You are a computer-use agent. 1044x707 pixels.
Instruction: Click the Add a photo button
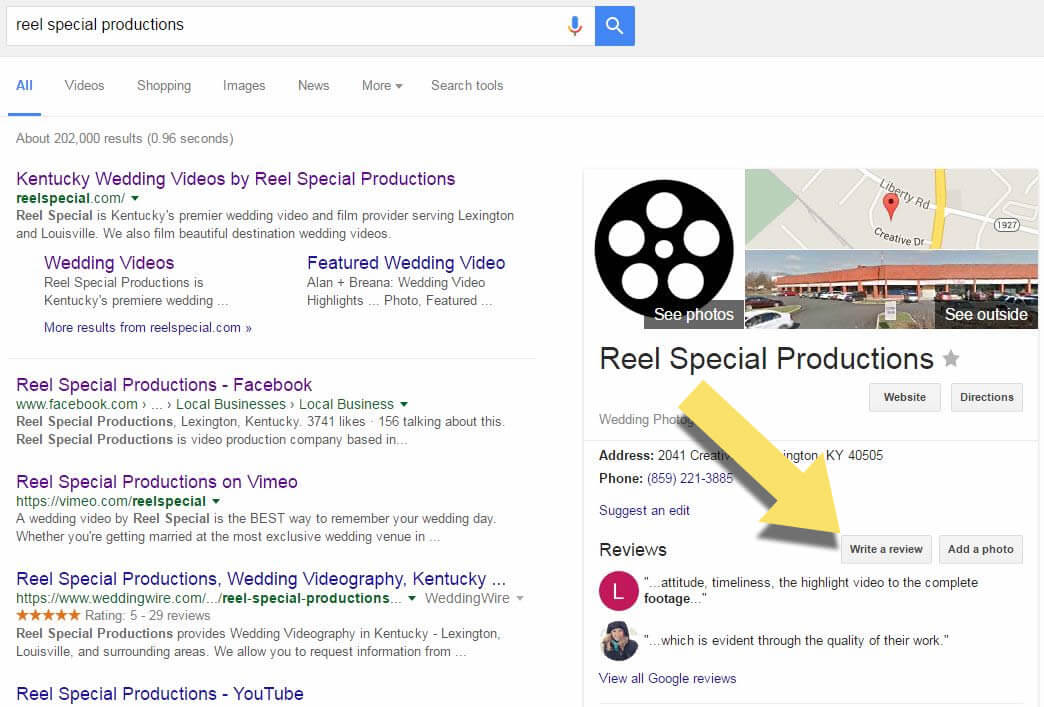pyautogui.click(x=981, y=549)
